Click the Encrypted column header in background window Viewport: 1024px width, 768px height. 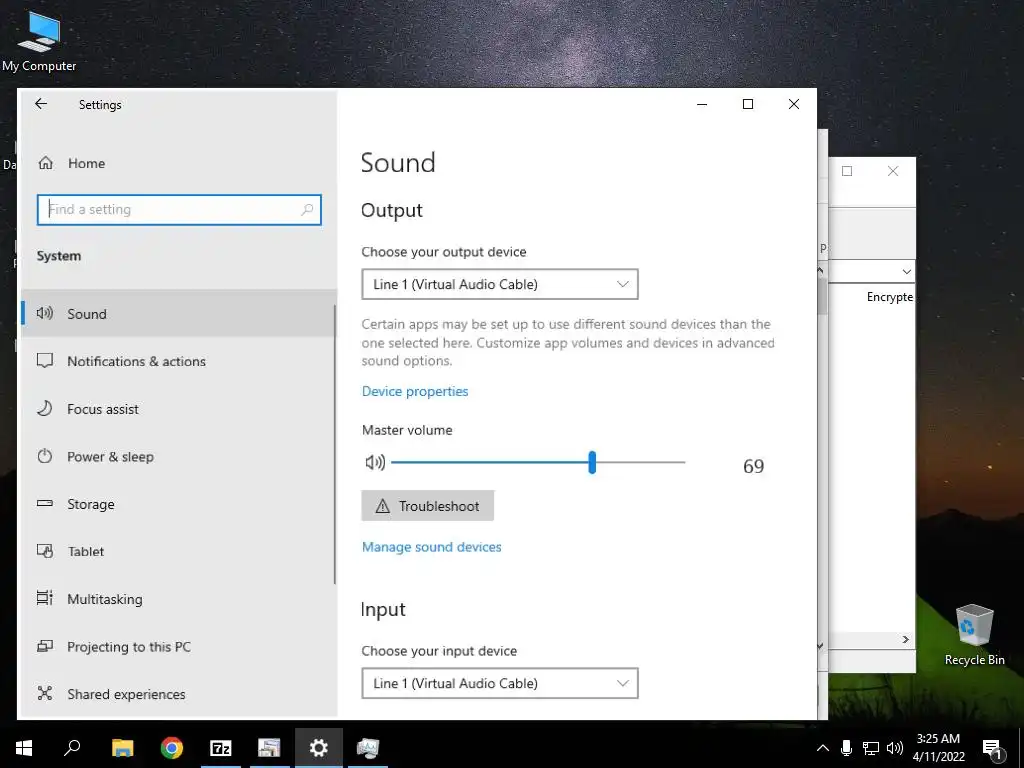[x=889, y=296]
